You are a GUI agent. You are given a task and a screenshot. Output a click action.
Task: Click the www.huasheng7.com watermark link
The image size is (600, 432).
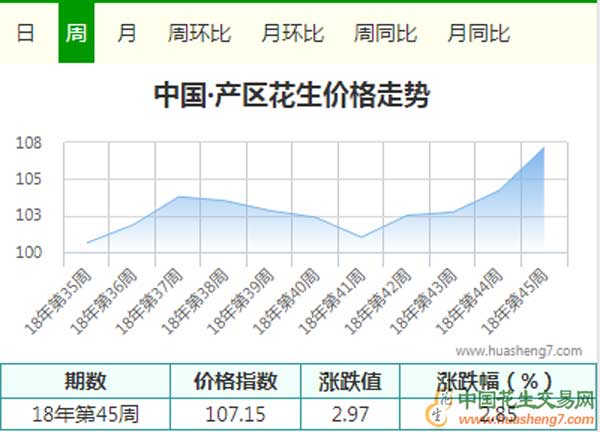(x=518, y=352)
